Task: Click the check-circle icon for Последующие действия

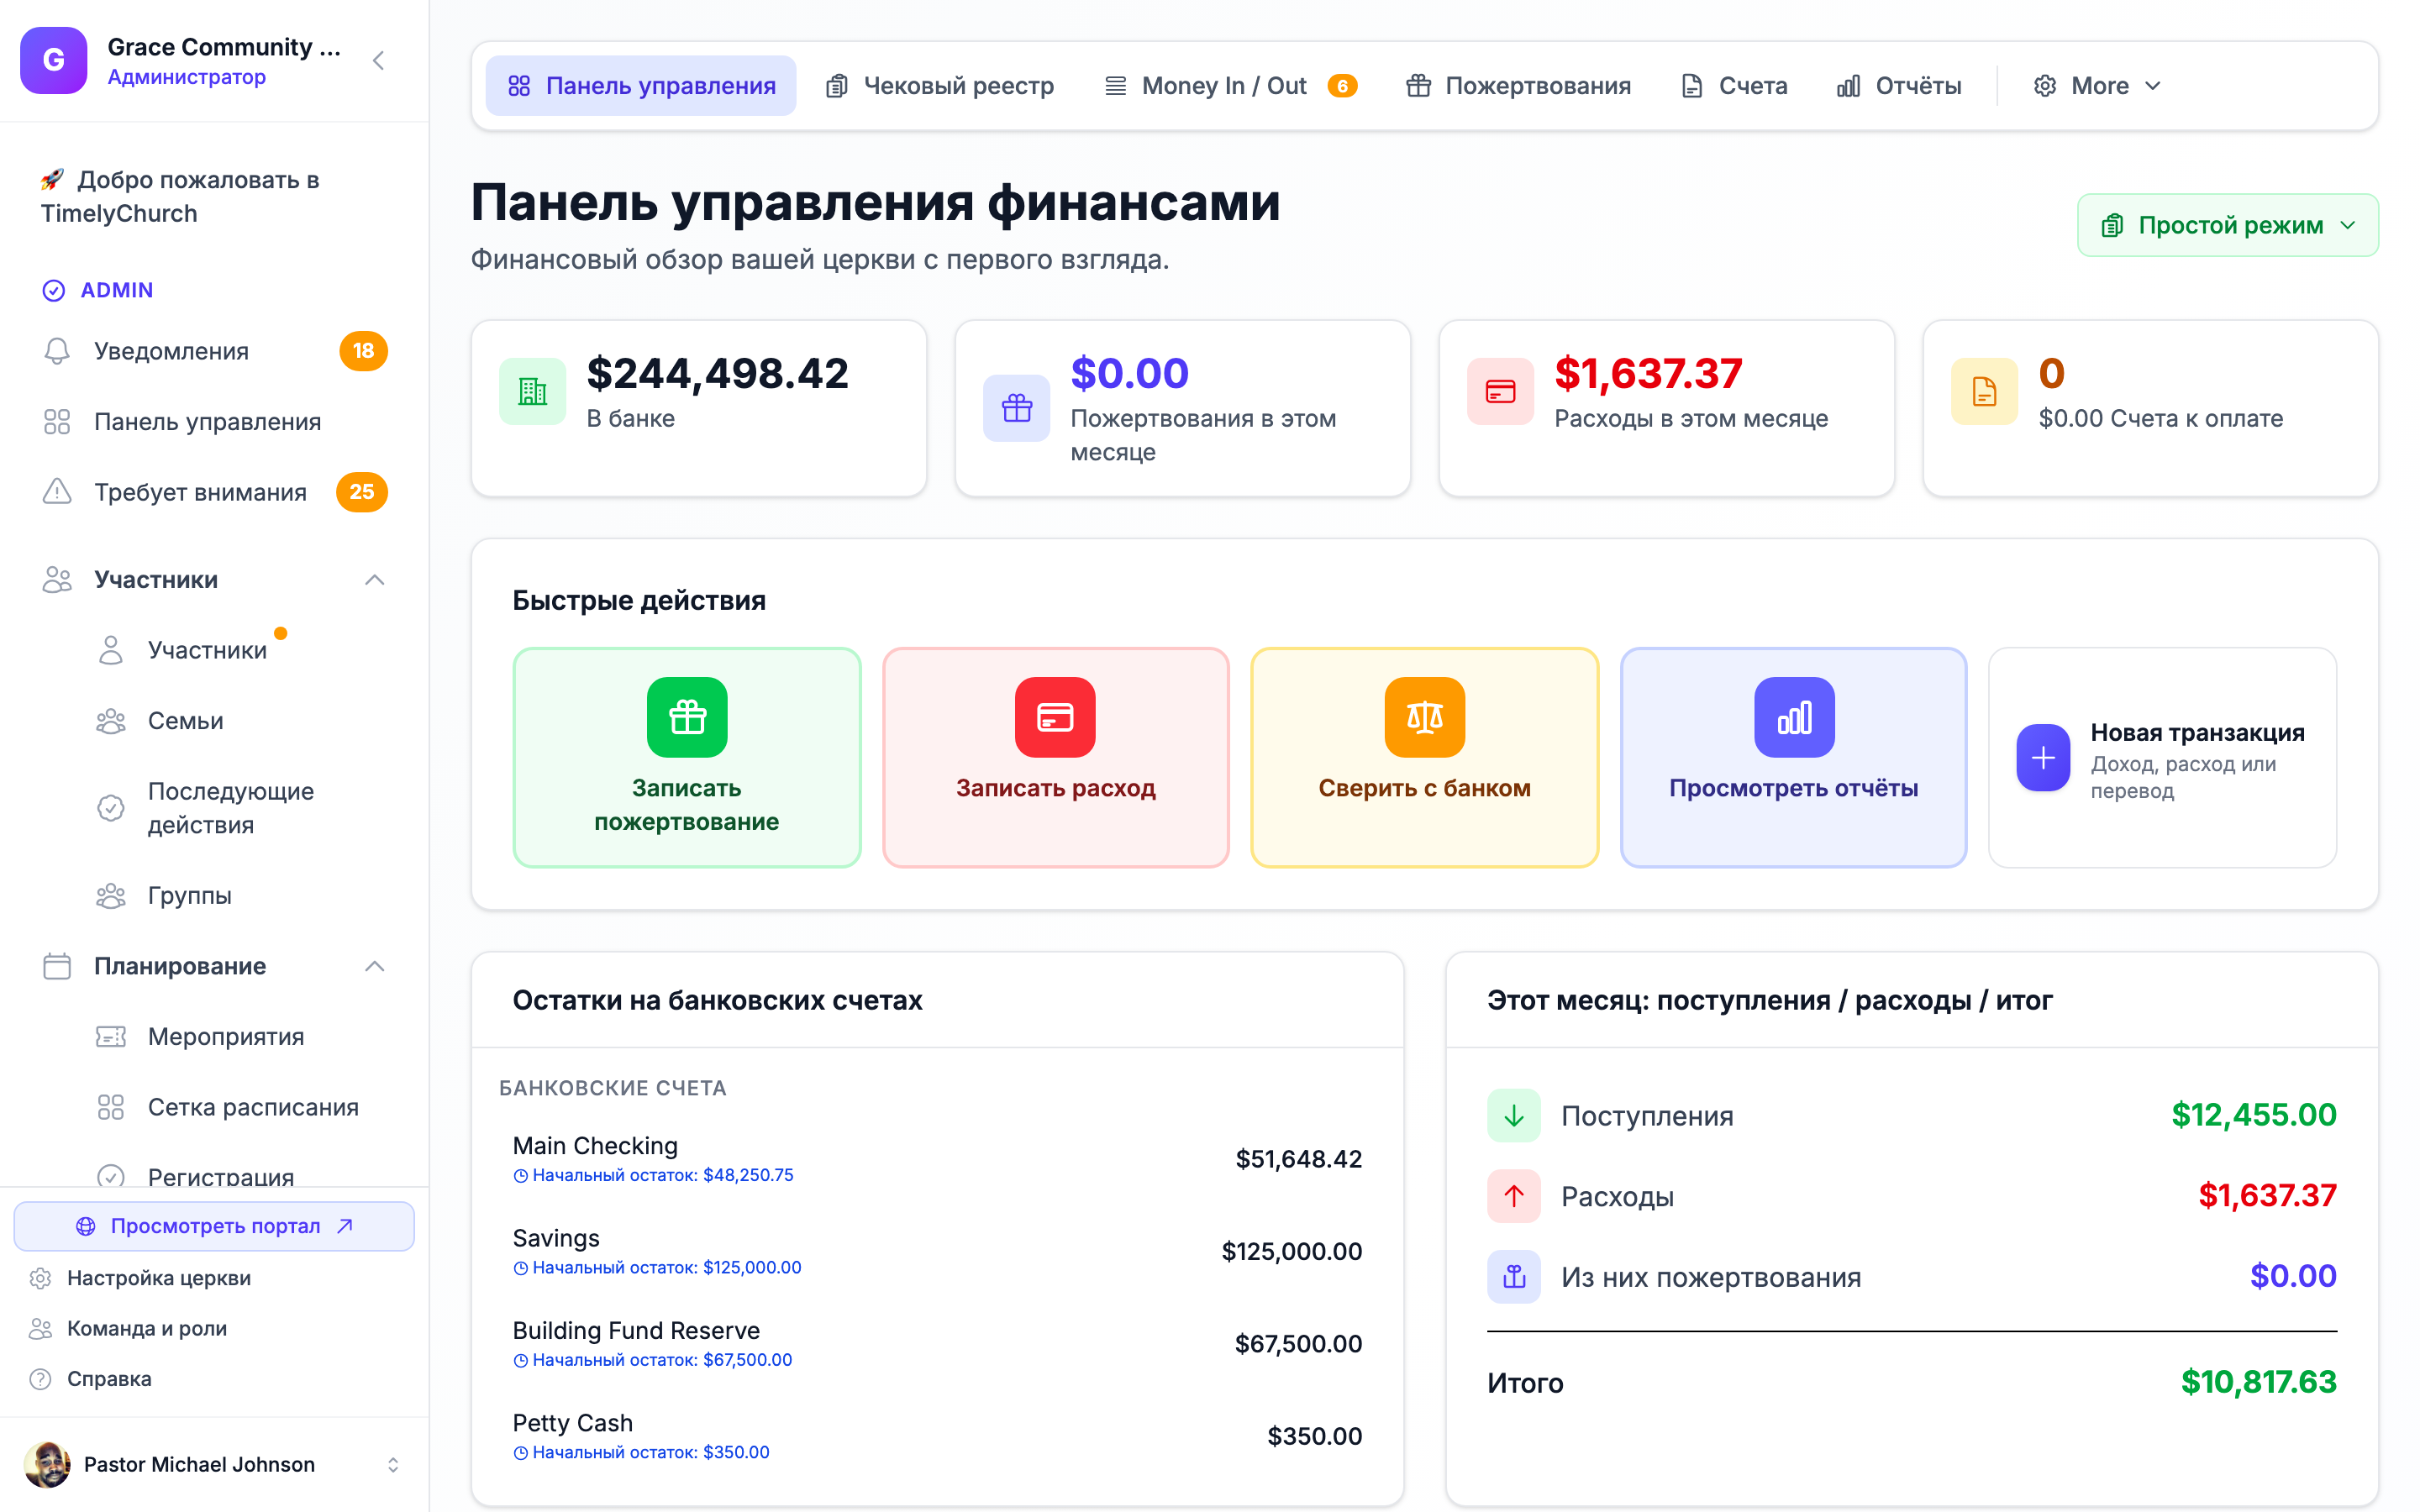Action: tap(111, 807)
